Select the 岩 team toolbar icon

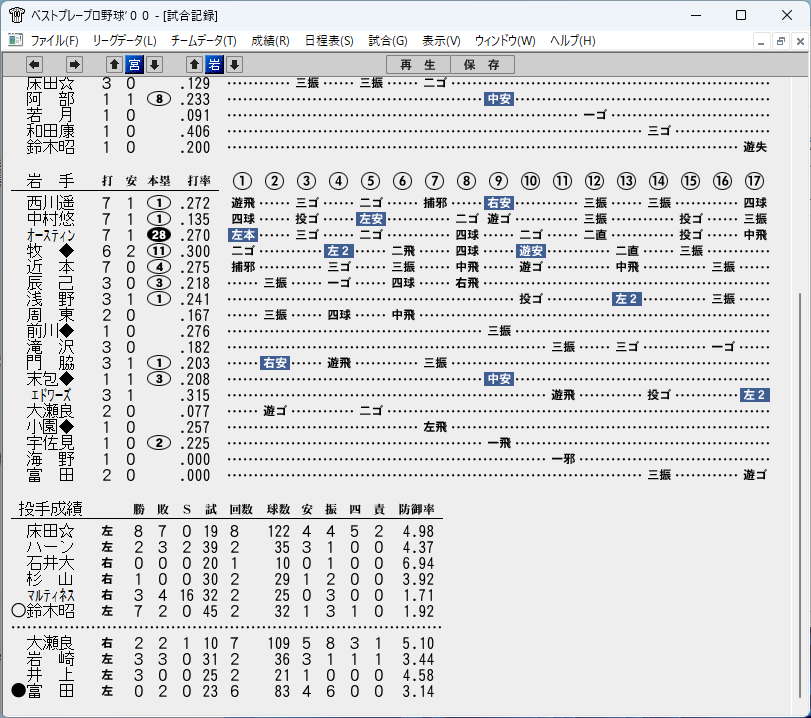coord(214,65)
